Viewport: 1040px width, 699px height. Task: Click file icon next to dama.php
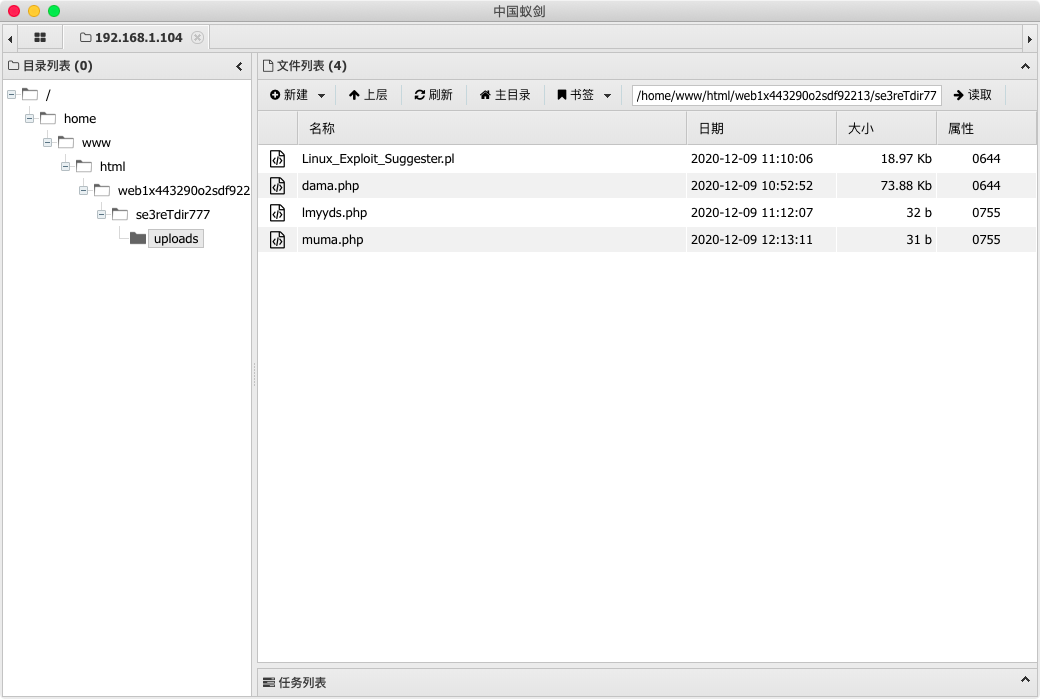click(278, 185)
